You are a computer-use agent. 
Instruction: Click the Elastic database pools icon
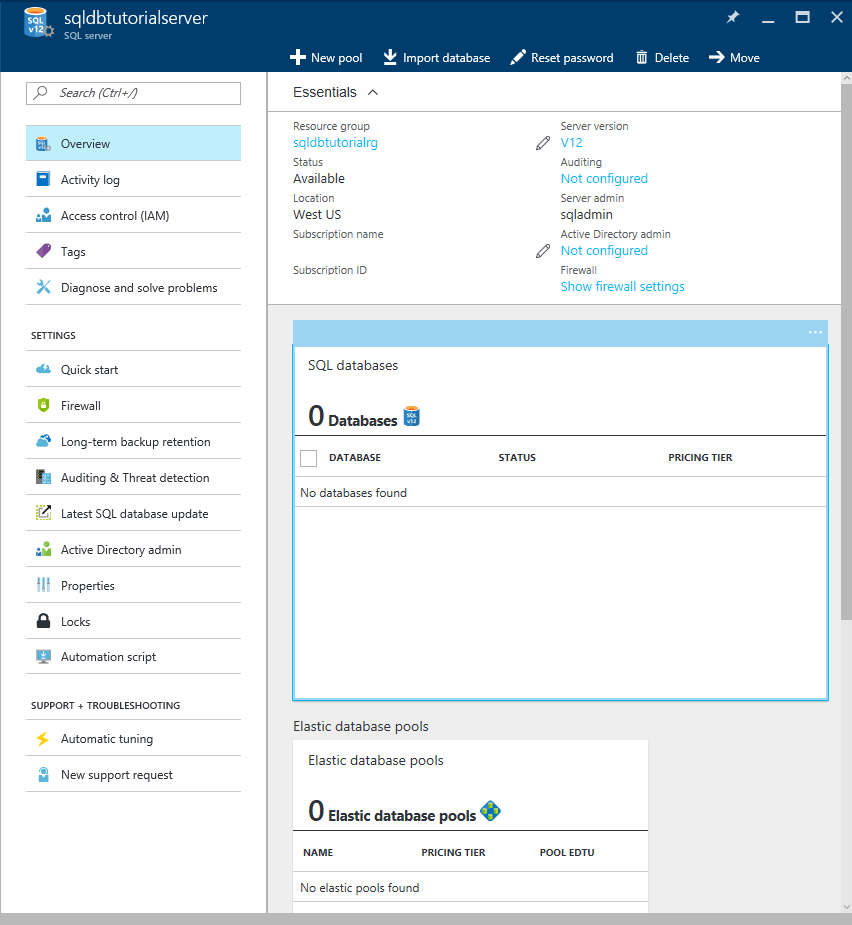click(x=490, y=811)
